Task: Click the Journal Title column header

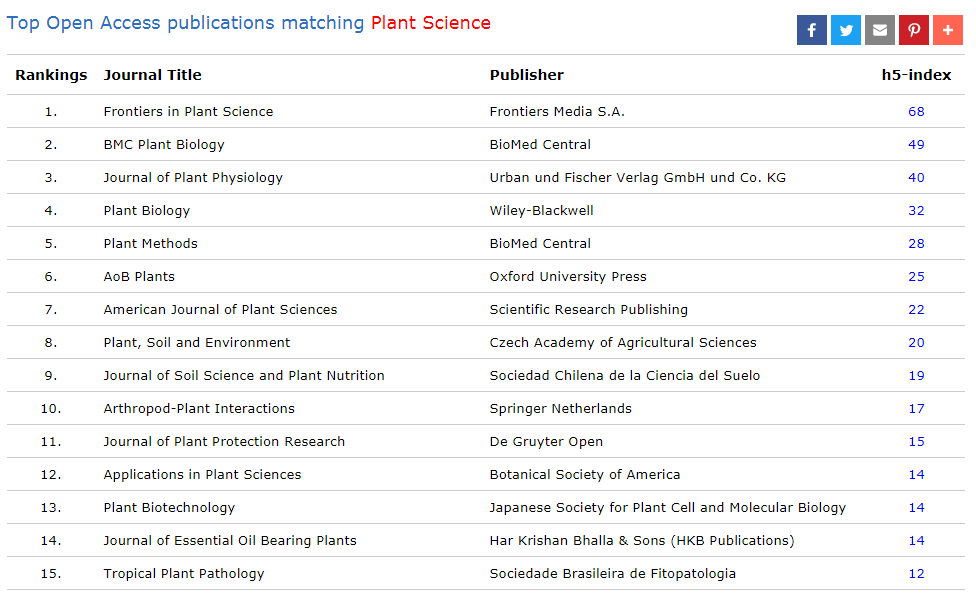Action: point(152,75)
